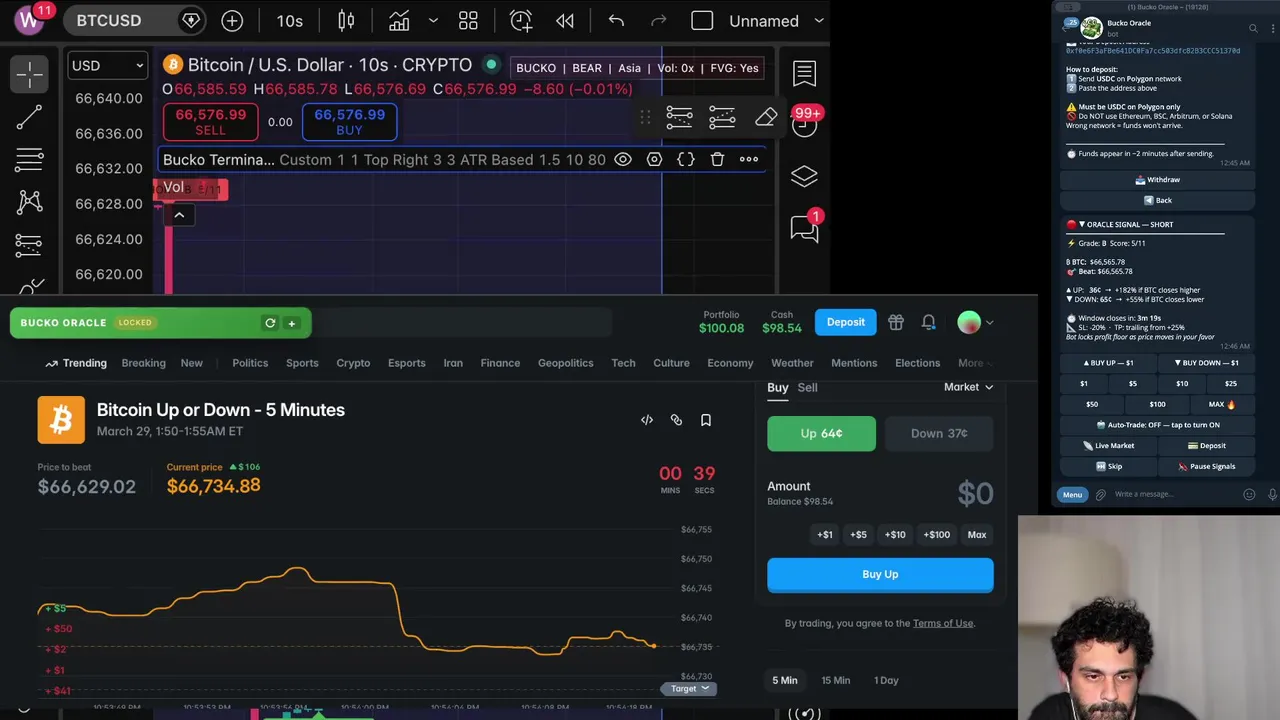View Bucko Terminal source code braces

tap(686, 160)
